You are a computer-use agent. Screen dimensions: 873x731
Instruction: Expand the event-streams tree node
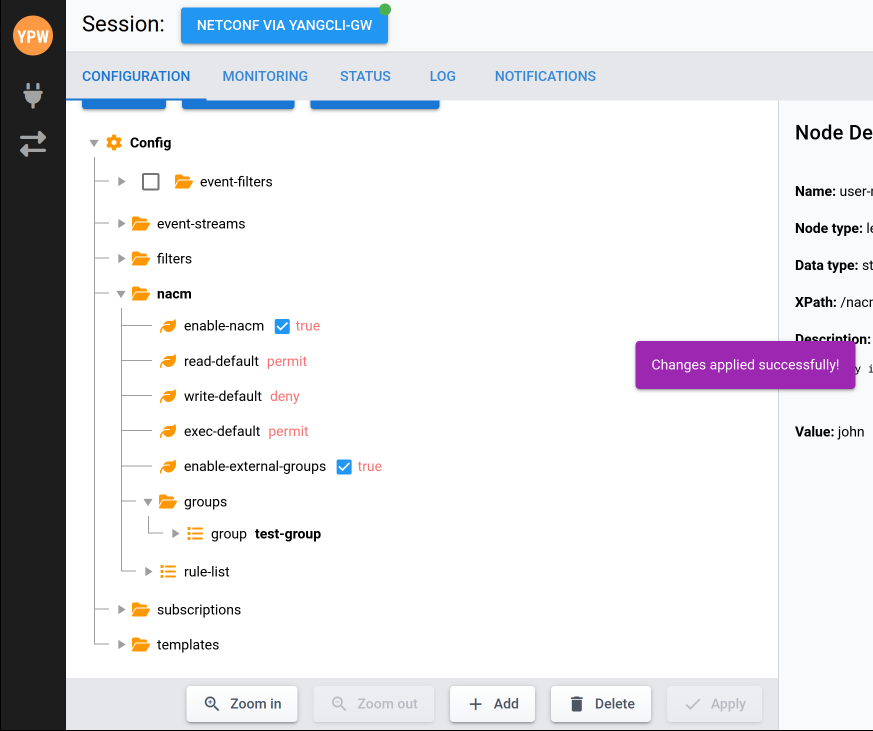(x=121, y=224)
